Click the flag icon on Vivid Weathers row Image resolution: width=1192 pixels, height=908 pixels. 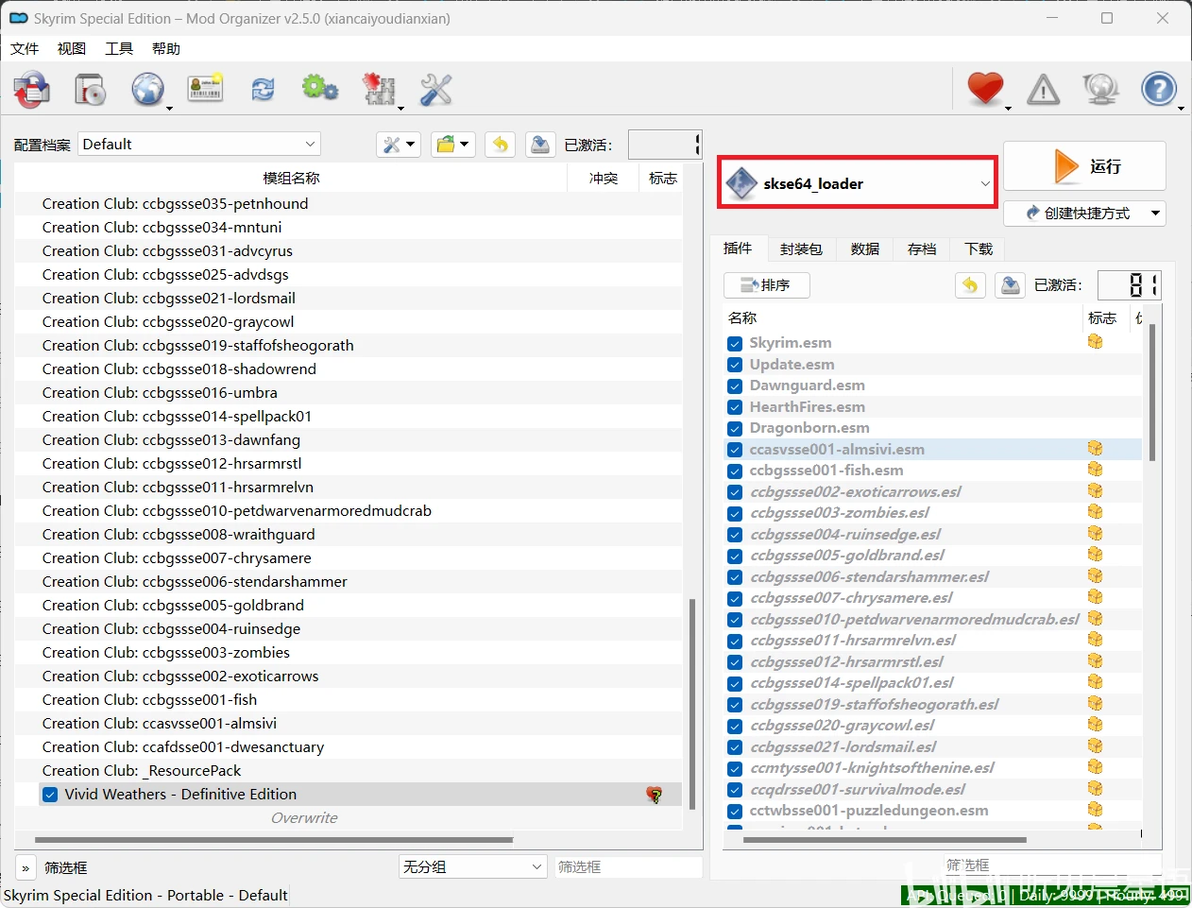point(654,795)
